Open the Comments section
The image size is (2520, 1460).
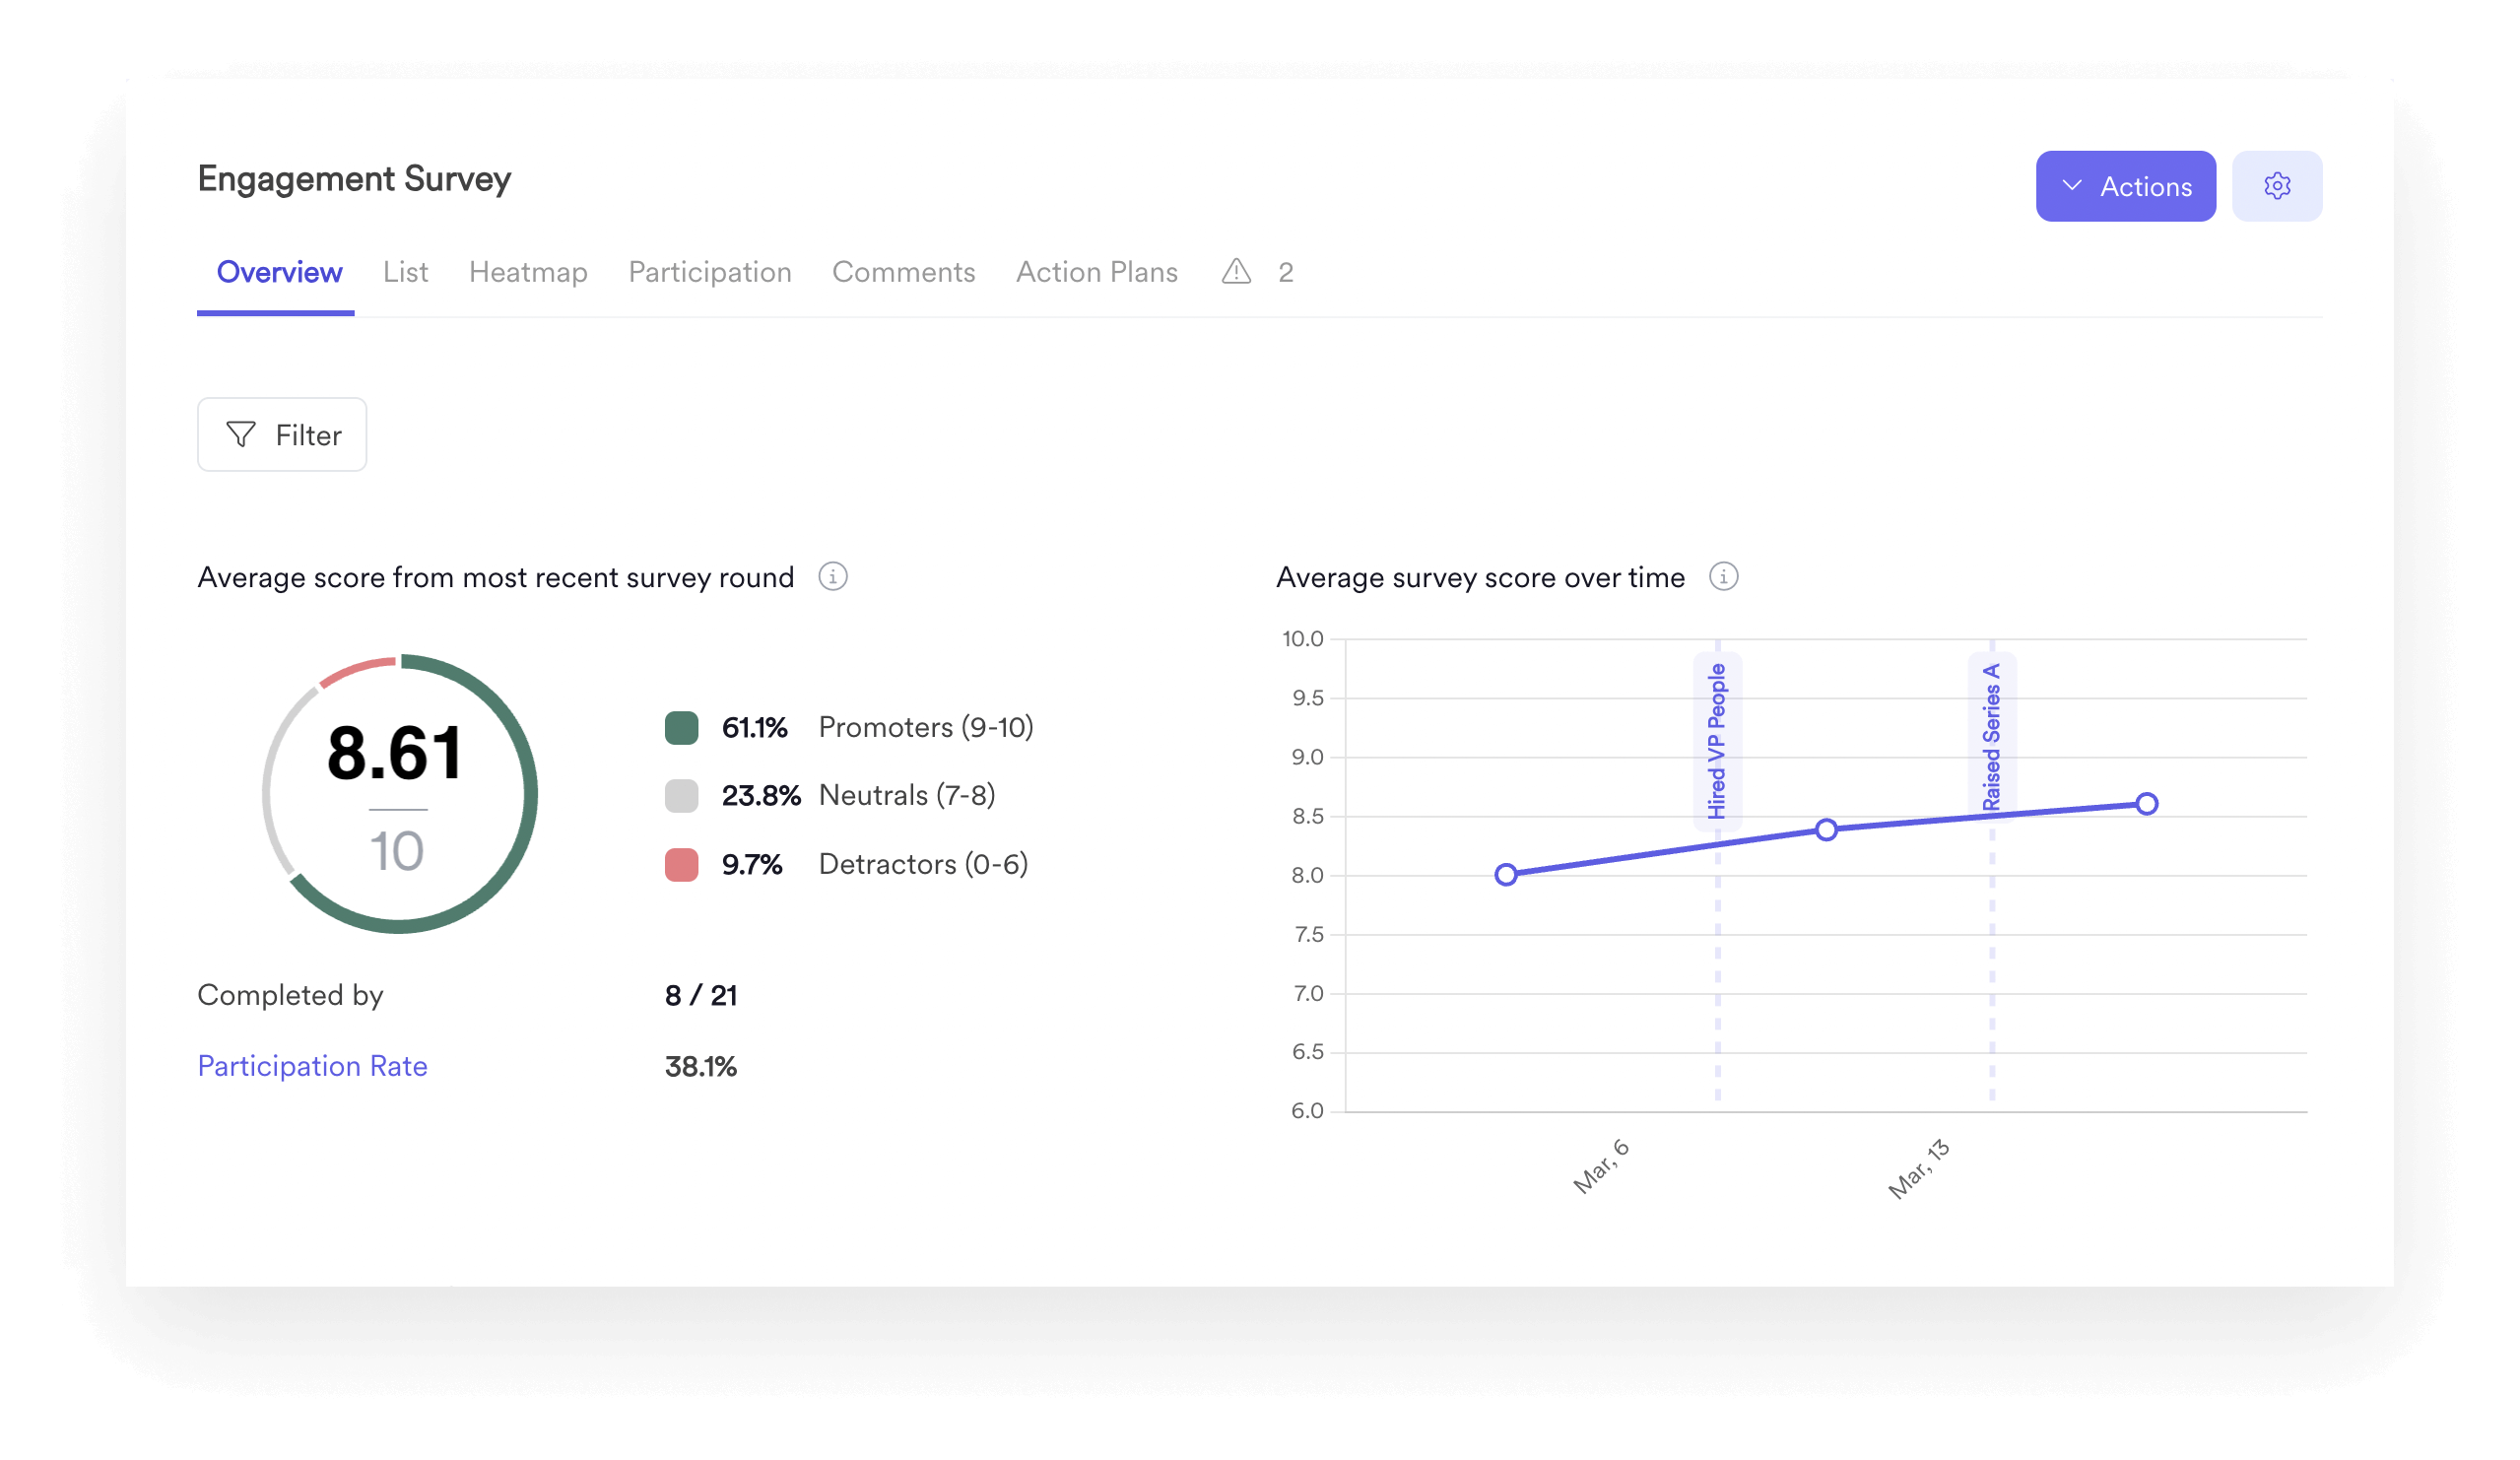(903, 271)
